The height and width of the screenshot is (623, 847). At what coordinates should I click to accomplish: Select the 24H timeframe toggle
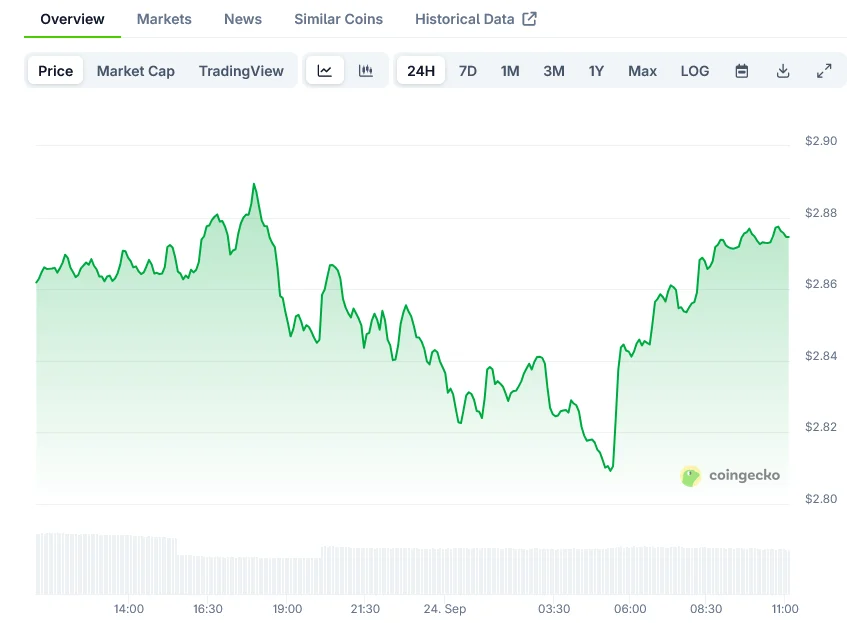[x=420, y=70]
